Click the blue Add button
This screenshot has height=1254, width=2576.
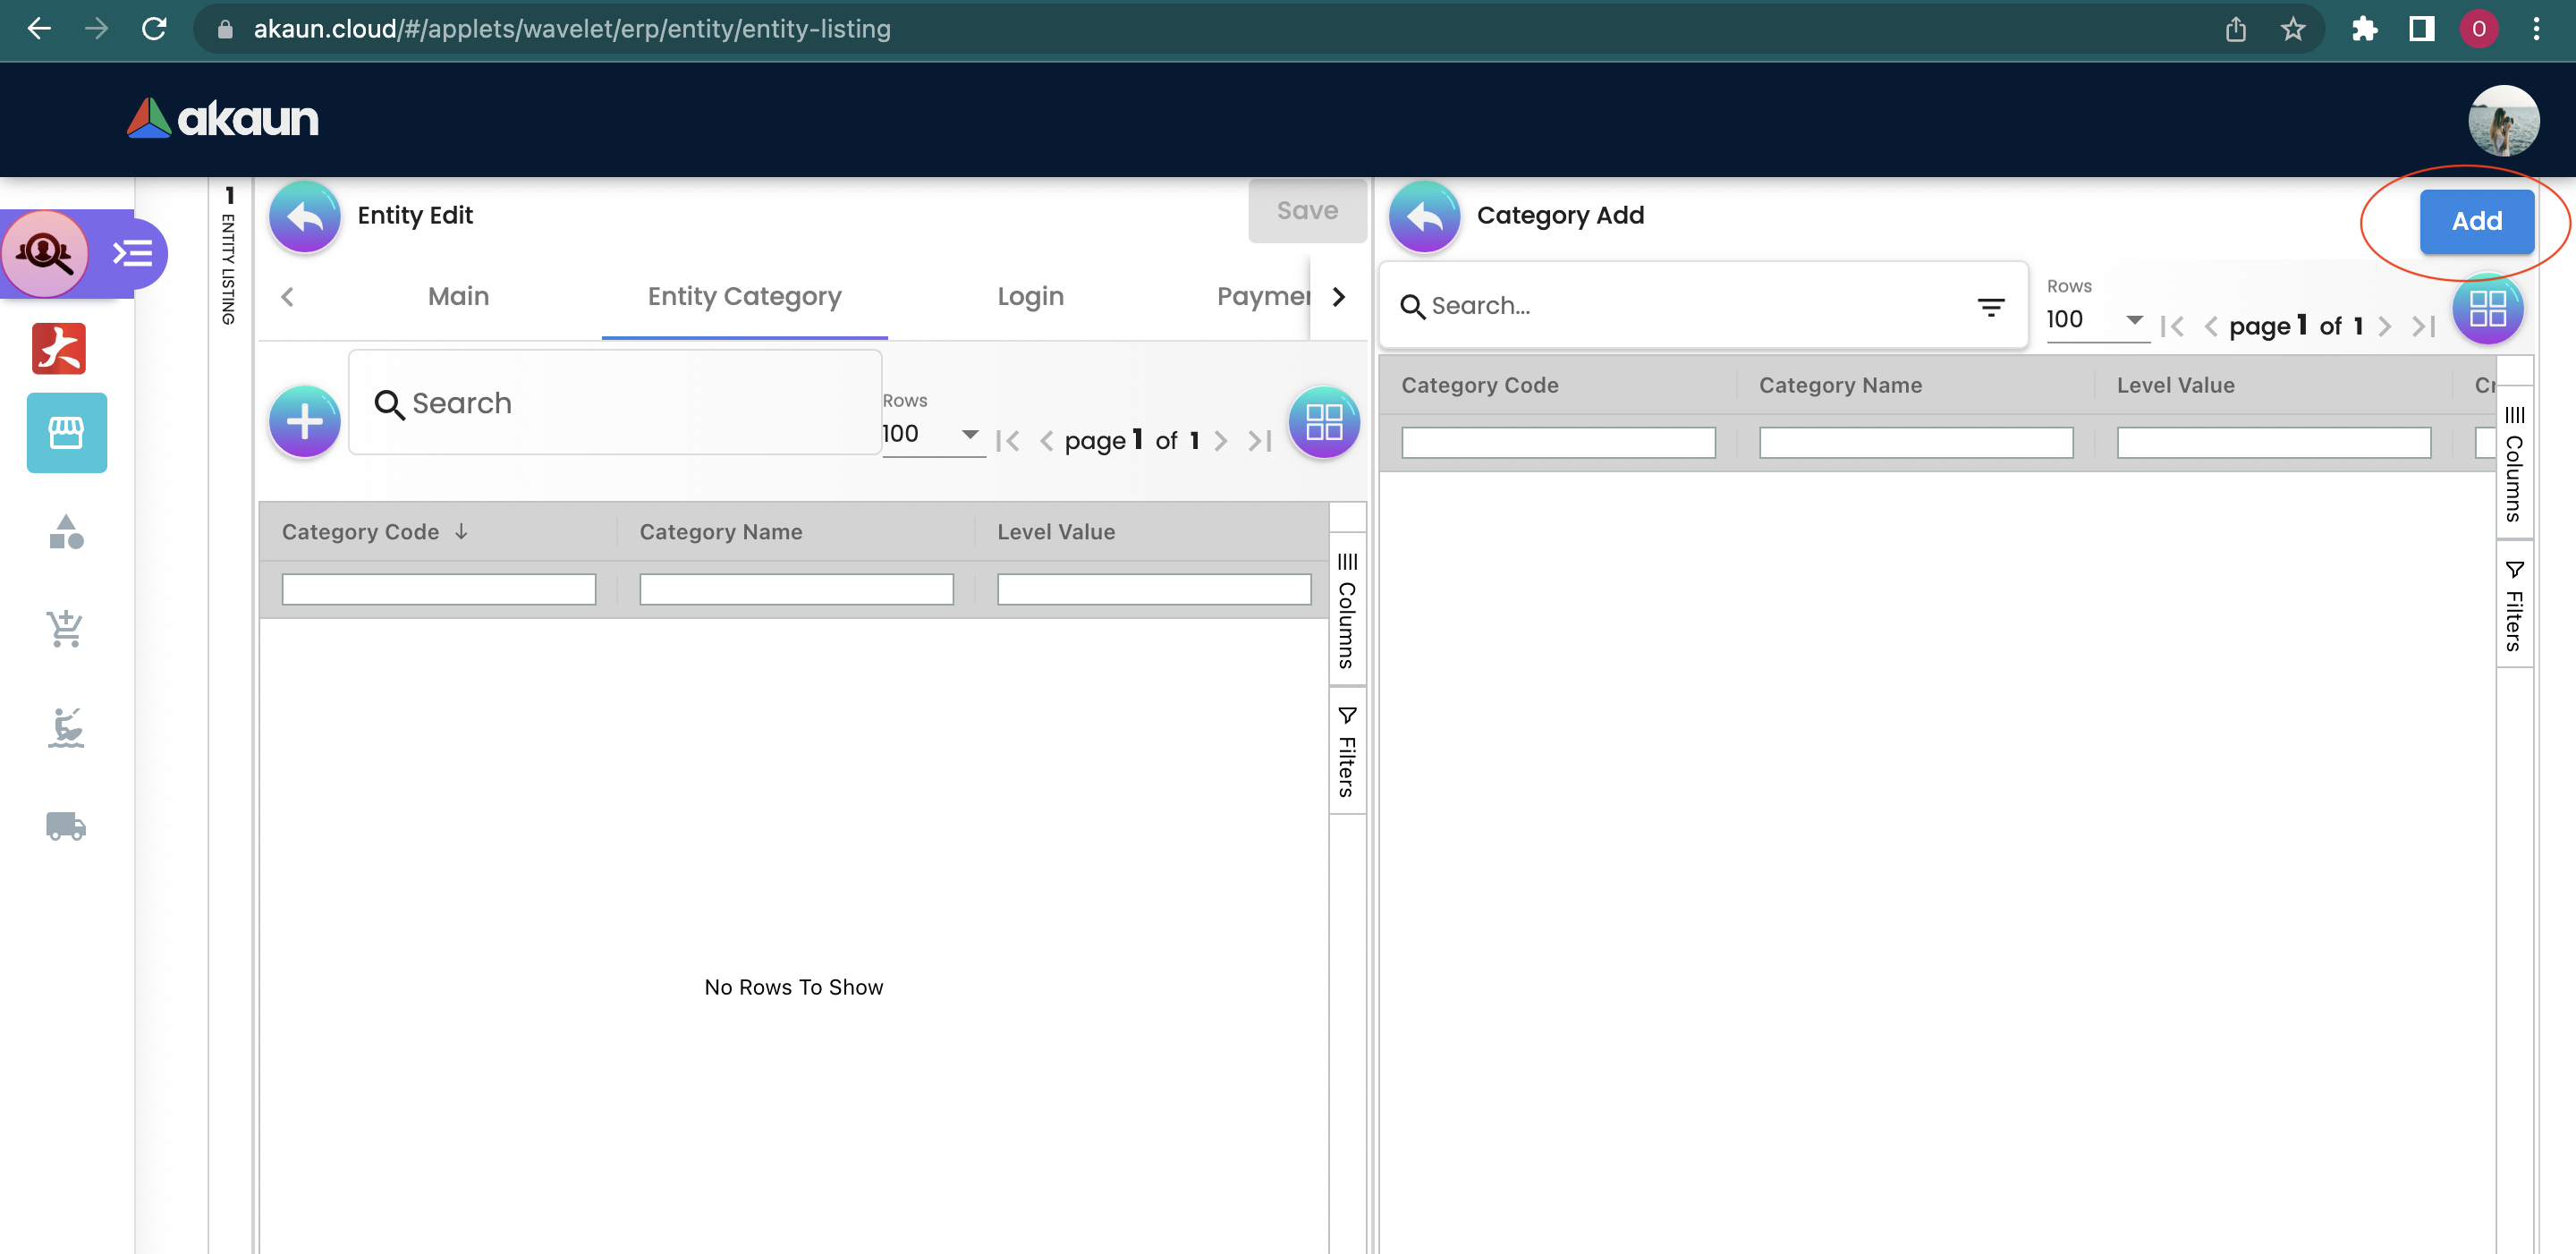pos(2476,221)
